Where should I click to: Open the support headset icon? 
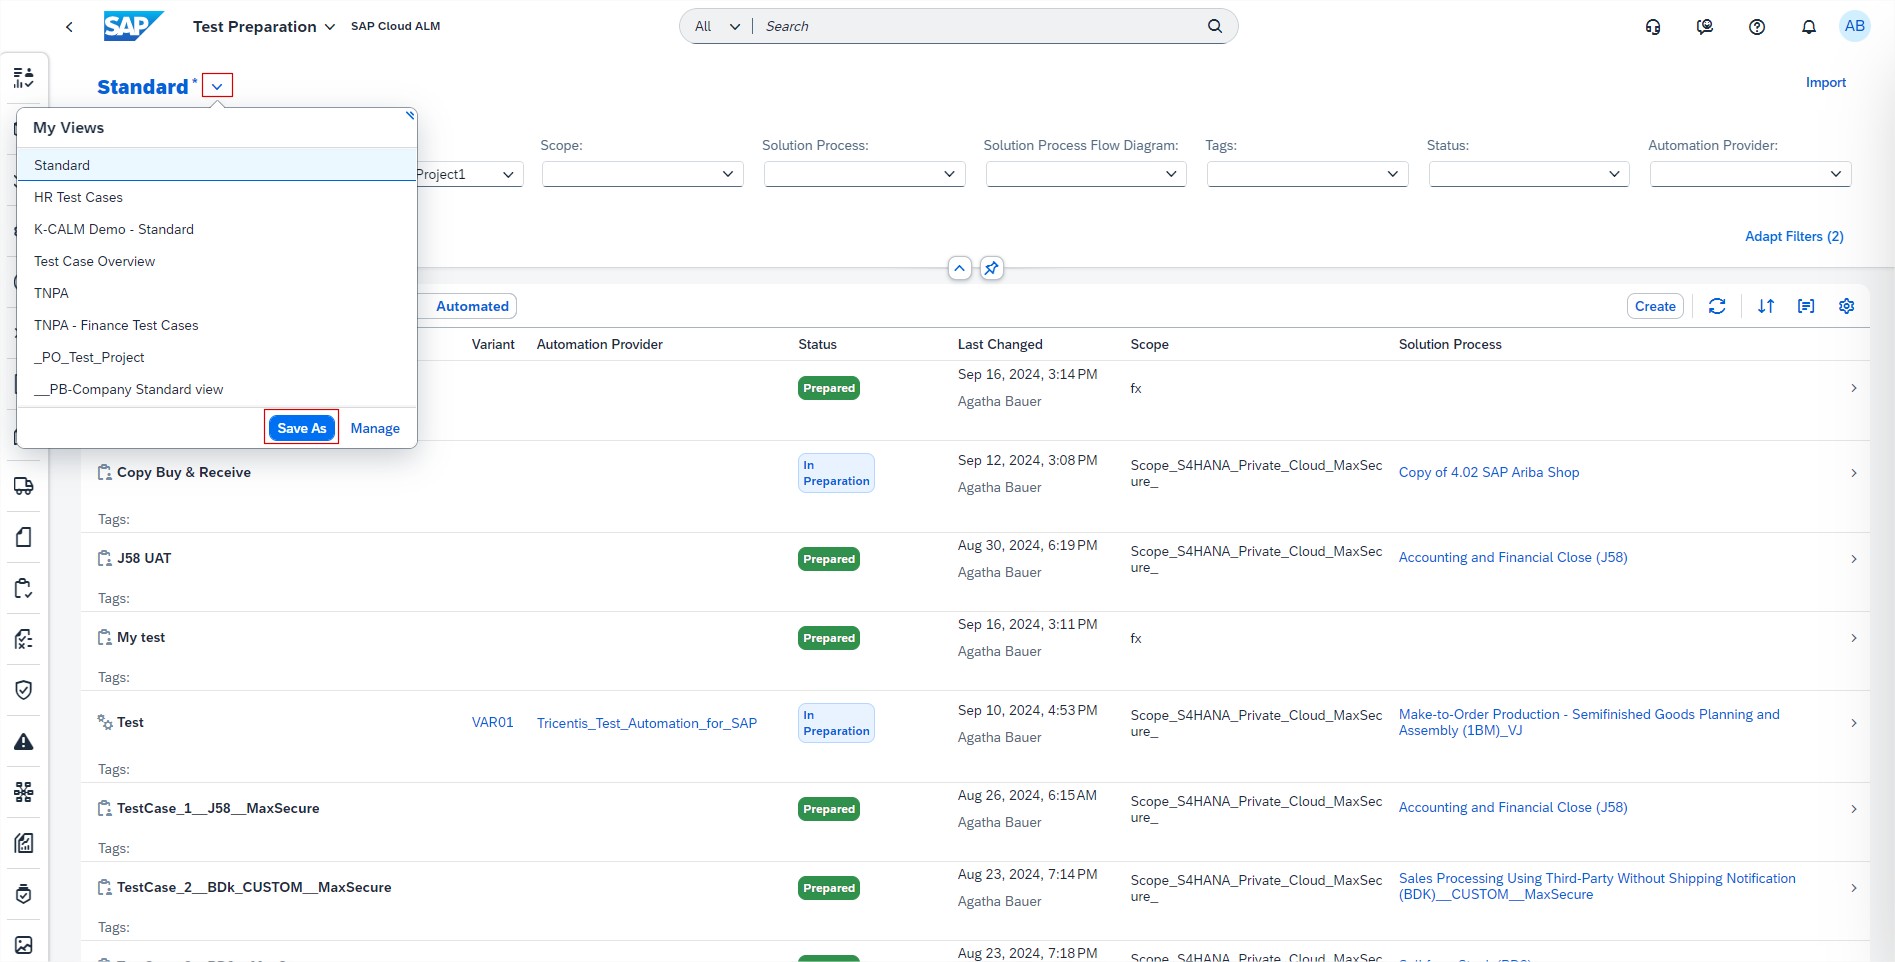1653,27
